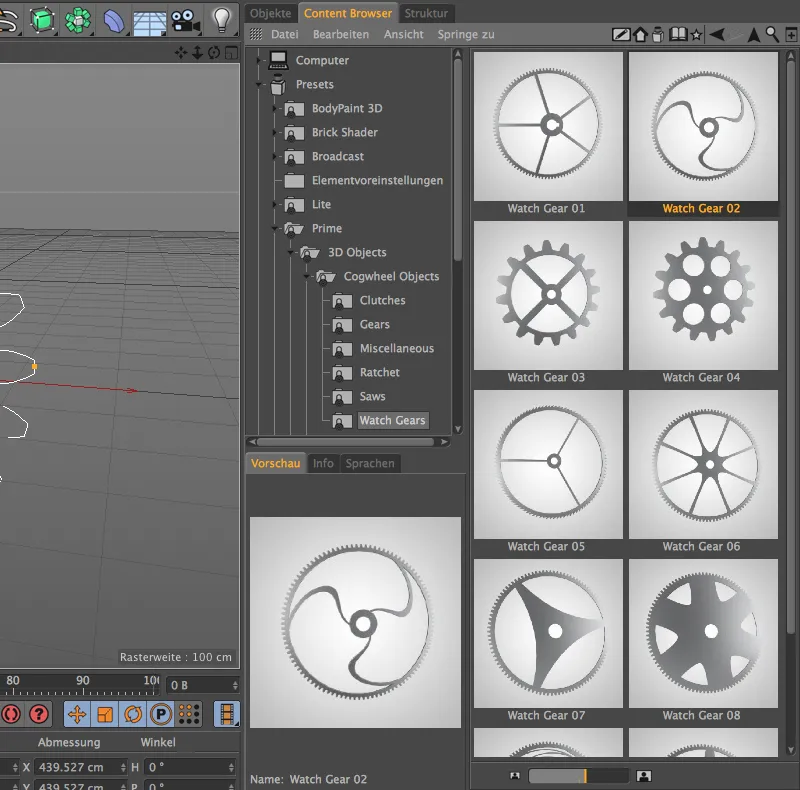Viewport: 800px width, 790px height.
Task: Select the Elementvoreinstellungen folder
Action: coord(378,180)
